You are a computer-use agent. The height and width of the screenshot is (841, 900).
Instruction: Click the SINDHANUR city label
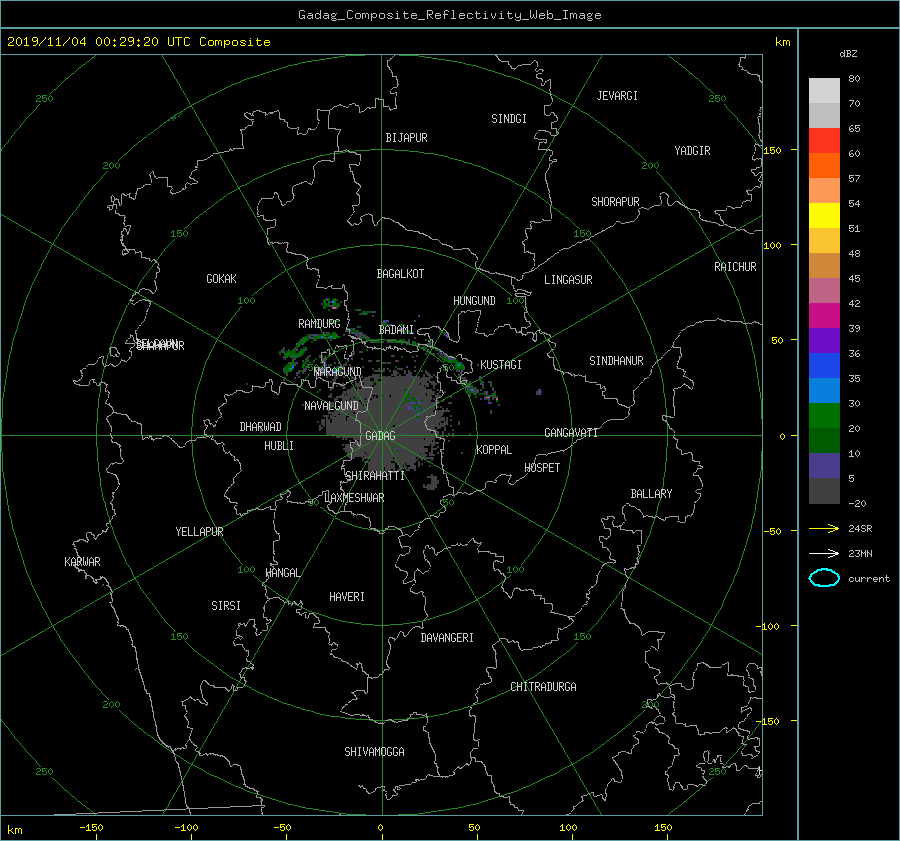616,361
